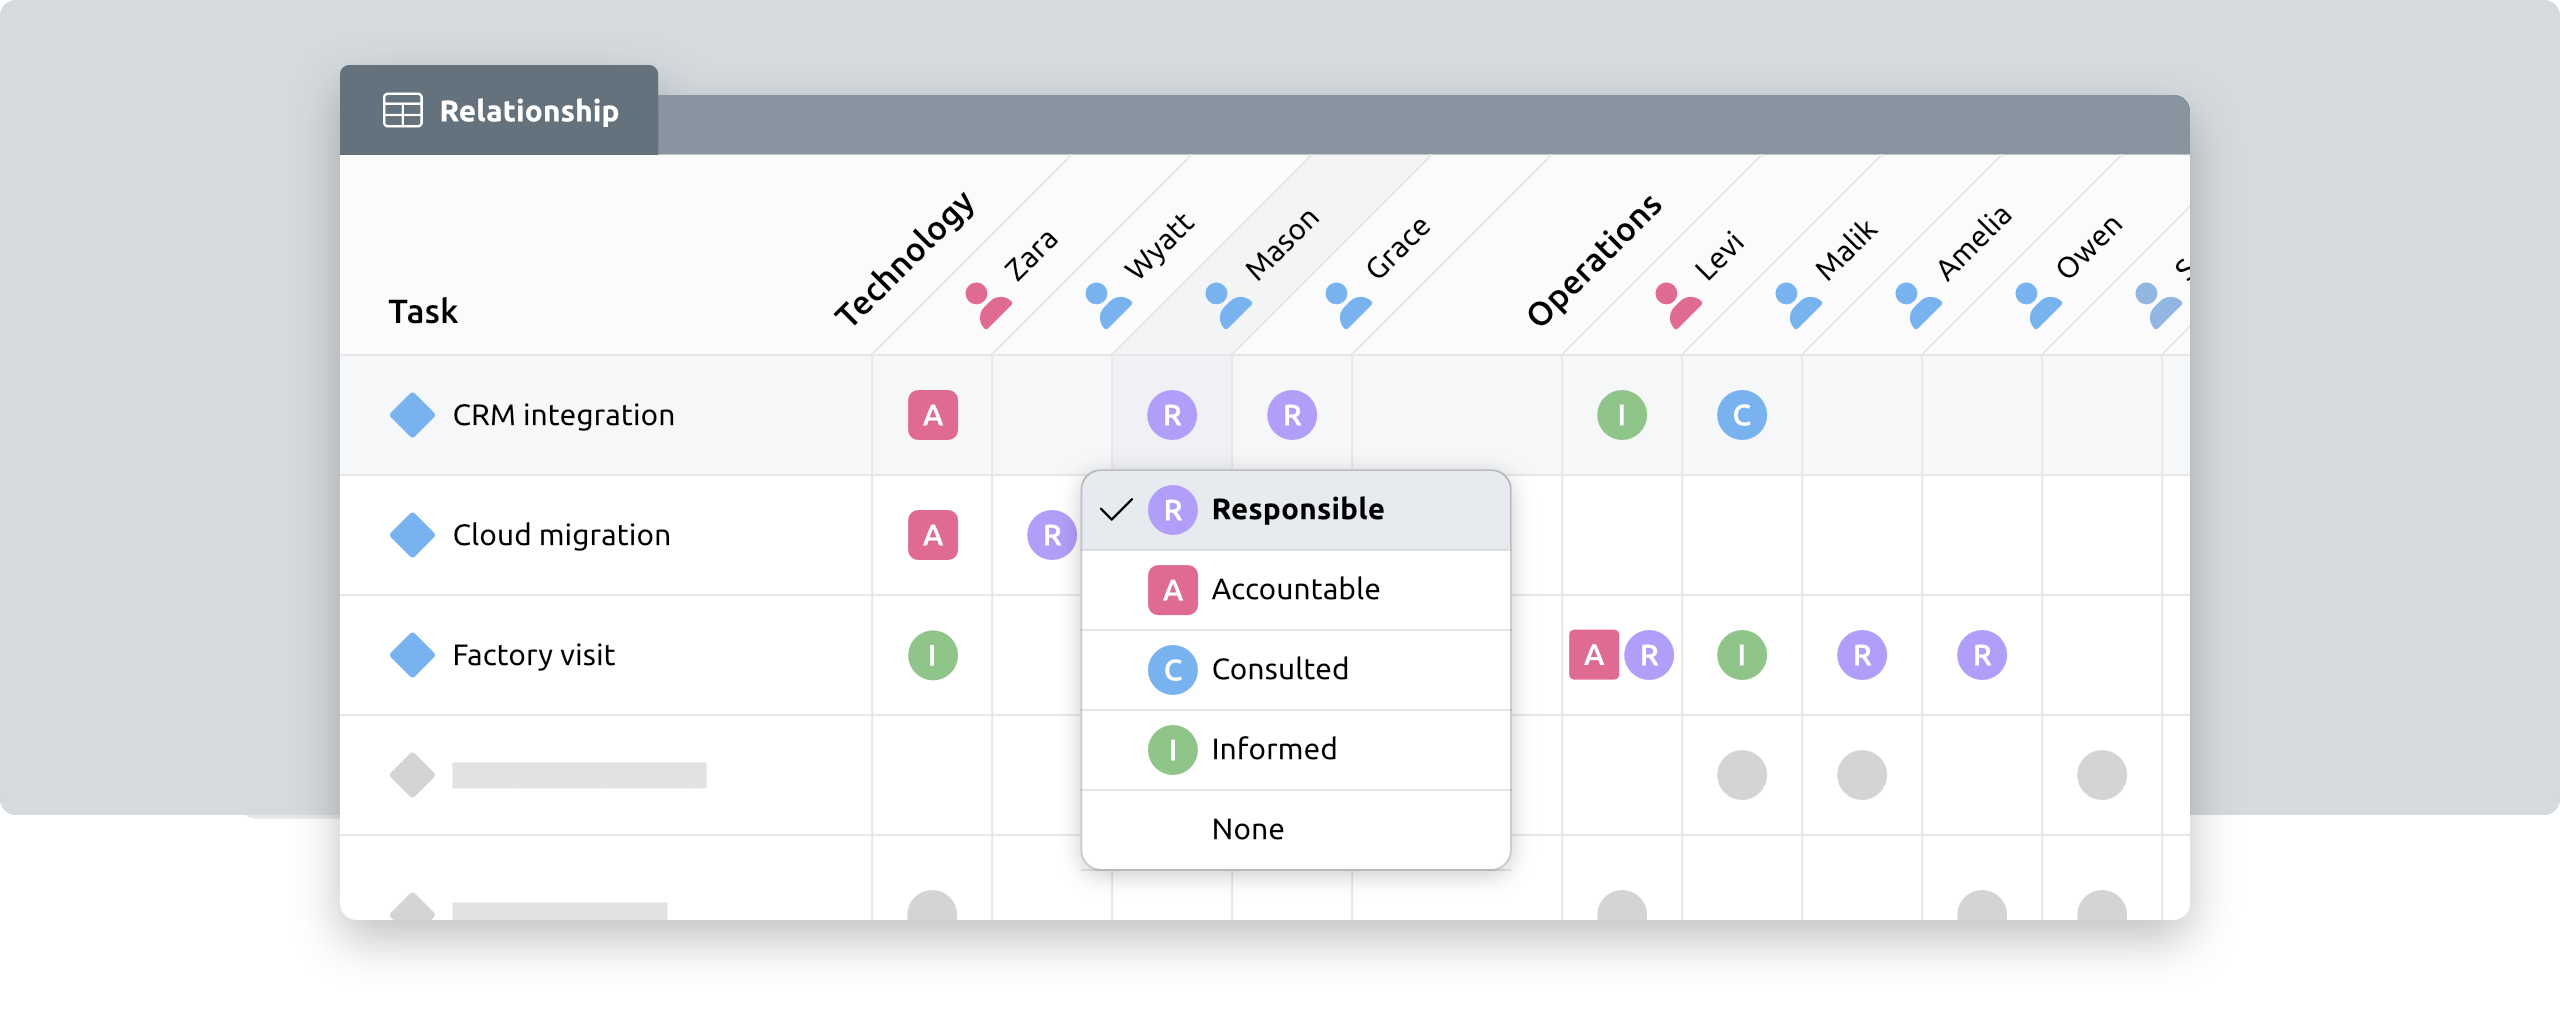Viewport: 2560px width, 1010px height.
Task: Switch to the Relationship tab
Action: (x=499, y=110)
